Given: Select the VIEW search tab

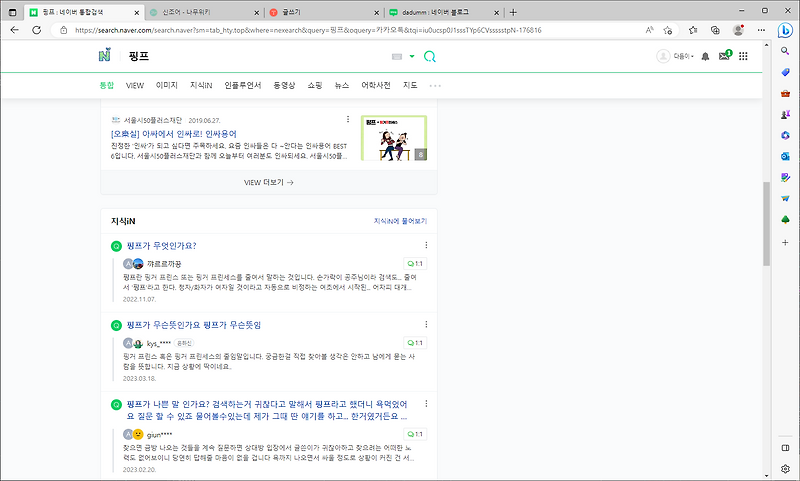Looking at the screenshot, I should pyautogui.click(x=135, y=85).
